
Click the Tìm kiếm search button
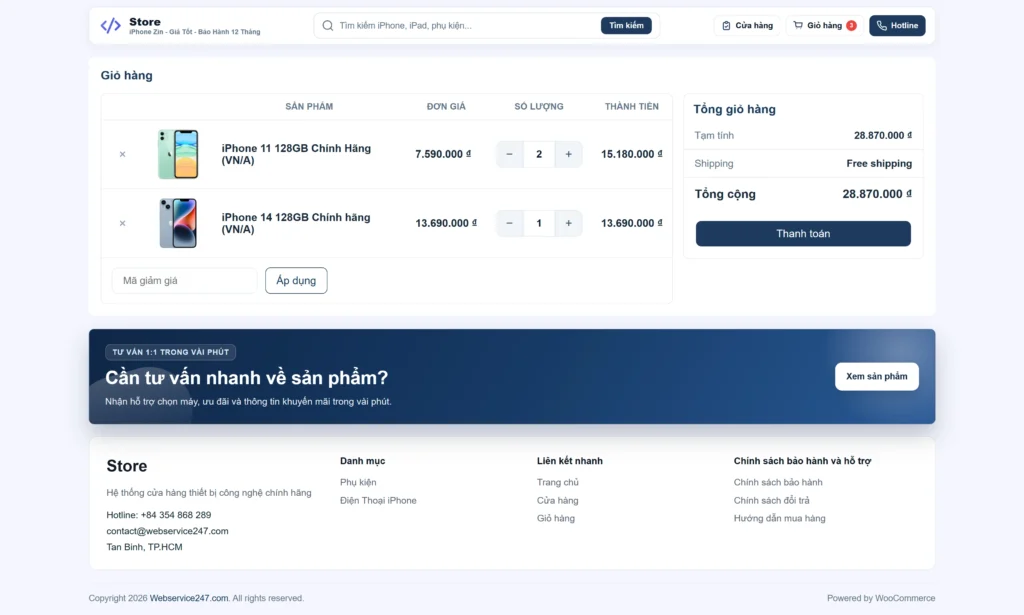(626, 25)
